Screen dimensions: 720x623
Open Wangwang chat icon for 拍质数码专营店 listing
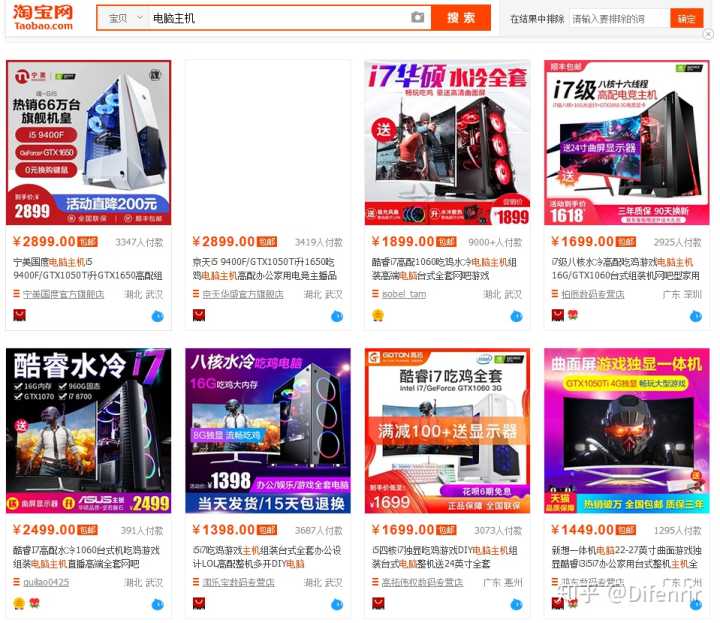(696, 316)
